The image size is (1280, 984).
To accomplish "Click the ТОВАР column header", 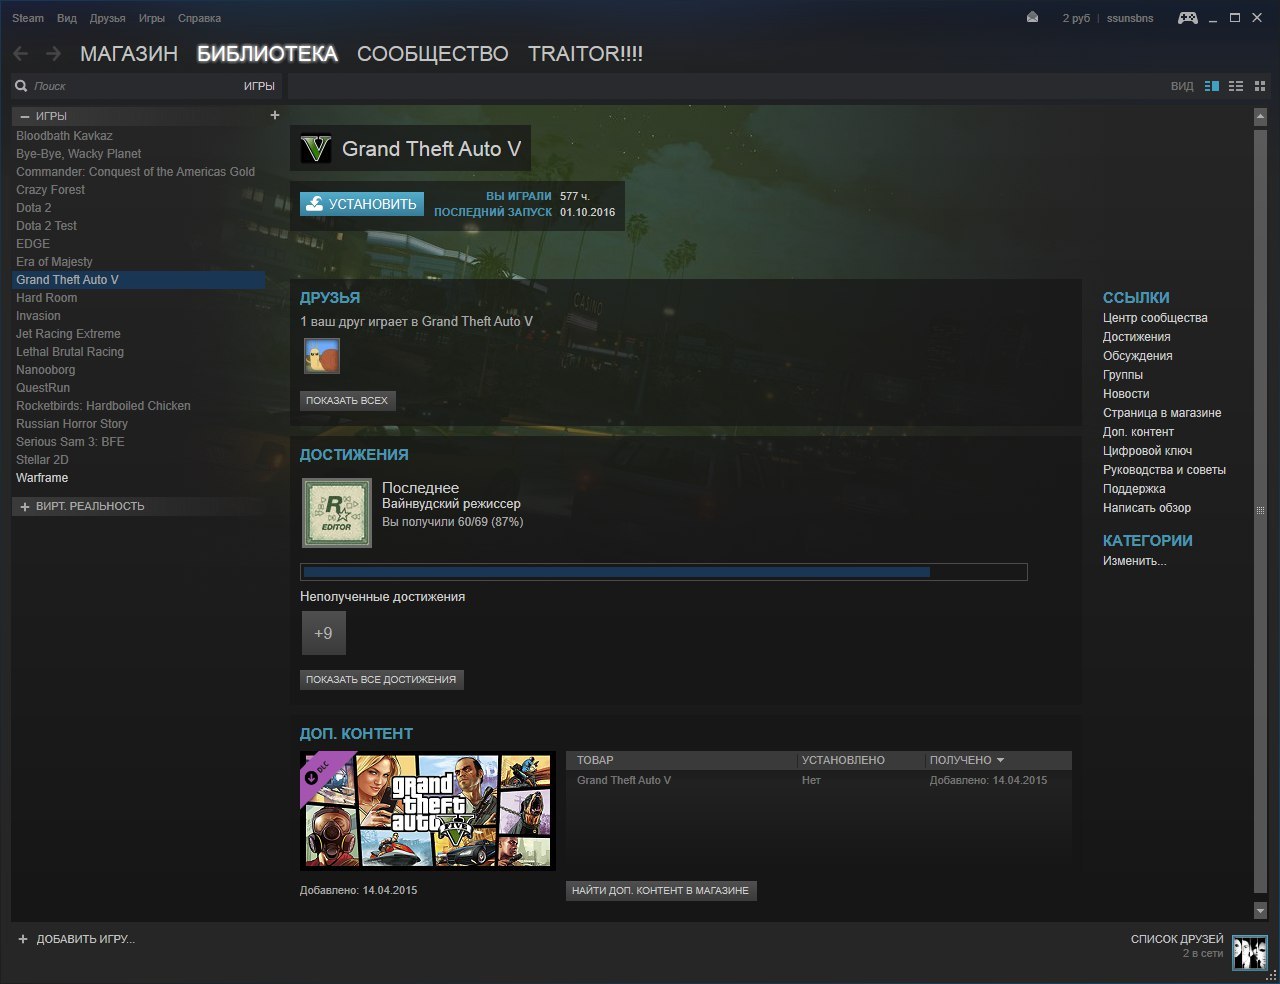I will click(x=595, y=760).
